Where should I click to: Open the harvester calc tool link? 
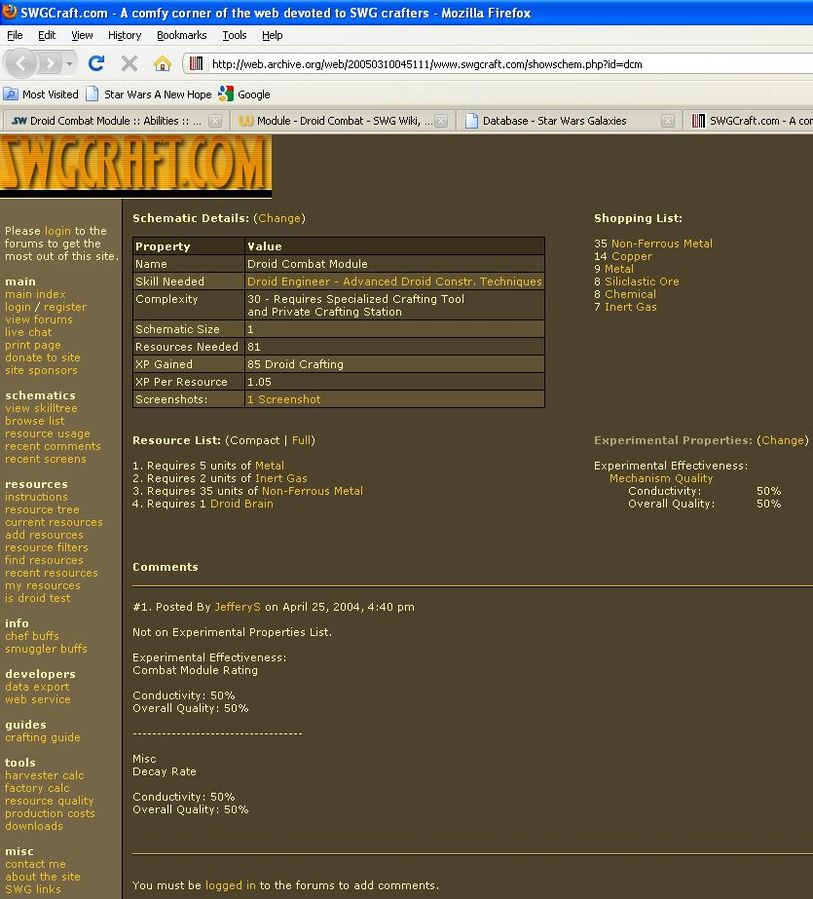(44, 775)
